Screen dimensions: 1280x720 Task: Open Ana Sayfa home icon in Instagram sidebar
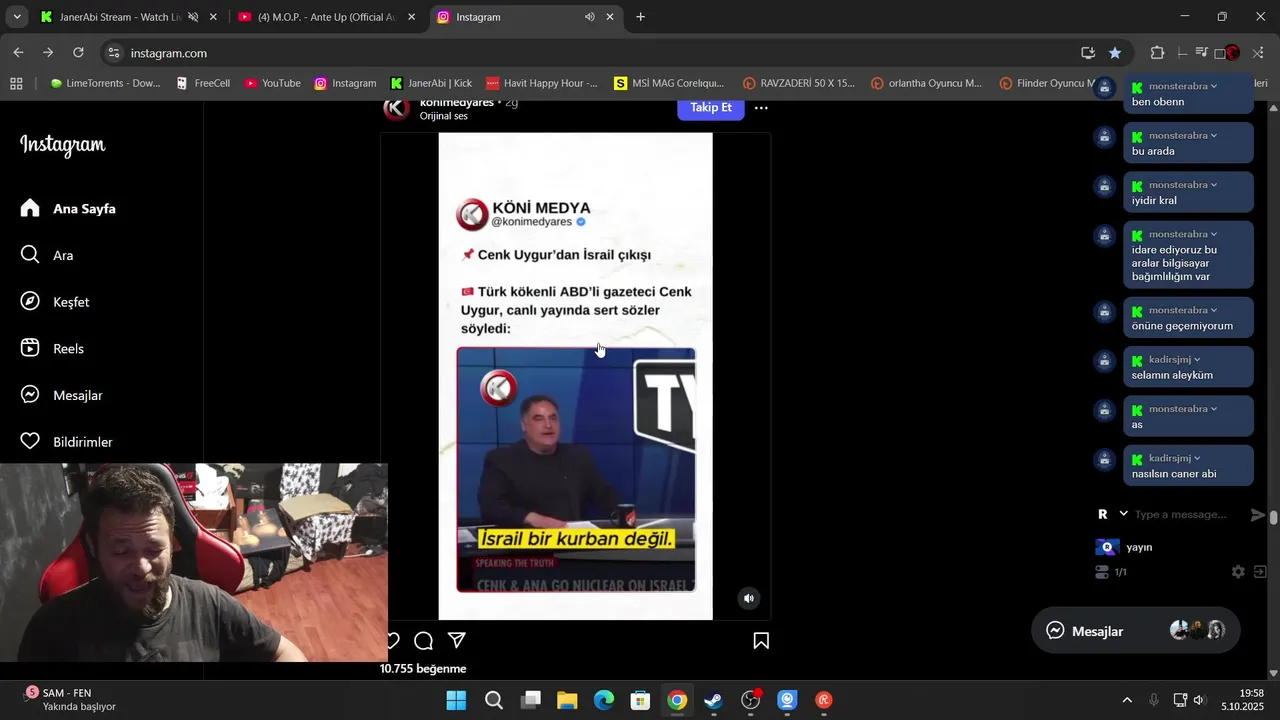pos(30,208)
